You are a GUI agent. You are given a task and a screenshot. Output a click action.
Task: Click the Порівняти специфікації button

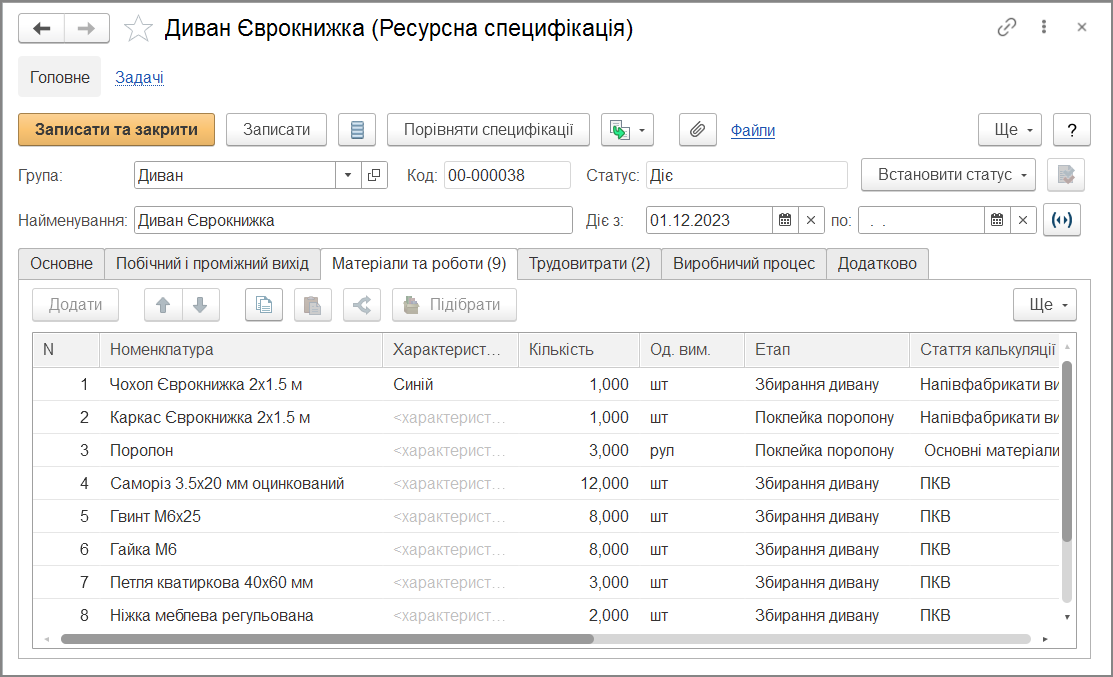point(488,130)
